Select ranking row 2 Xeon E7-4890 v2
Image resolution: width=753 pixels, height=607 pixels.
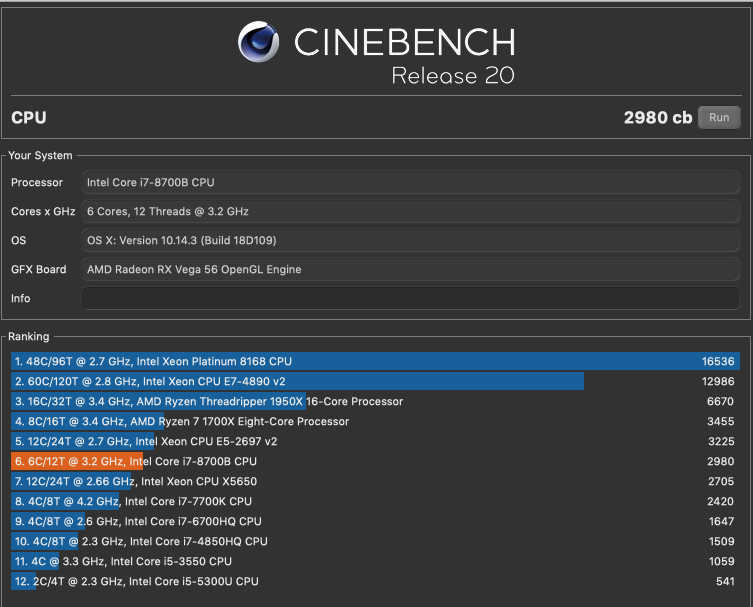tap(376, 381)
